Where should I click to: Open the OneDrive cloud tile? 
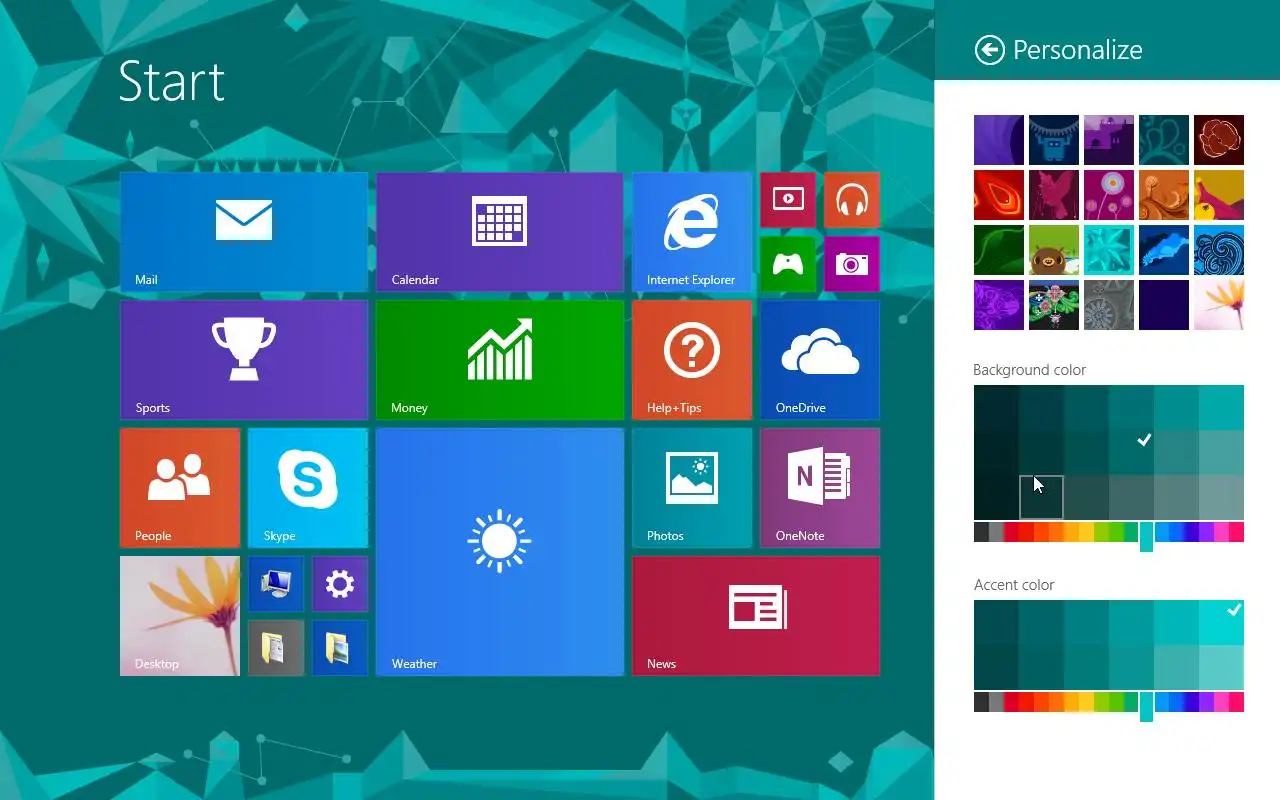[820, 360]
